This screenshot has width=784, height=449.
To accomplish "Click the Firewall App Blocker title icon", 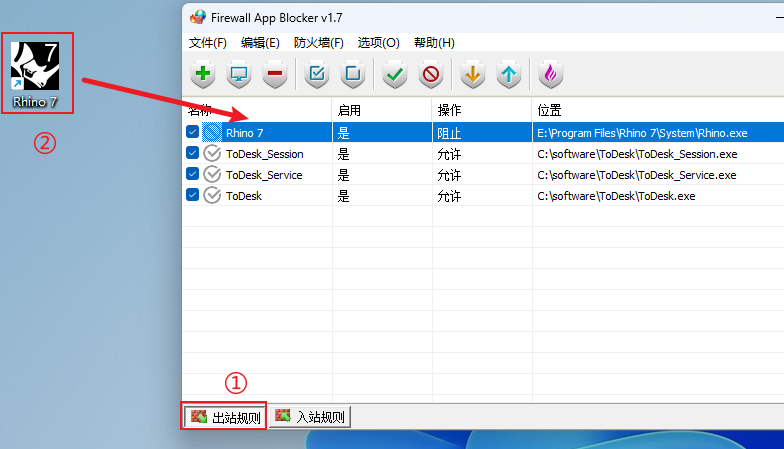I will (198, 17).
